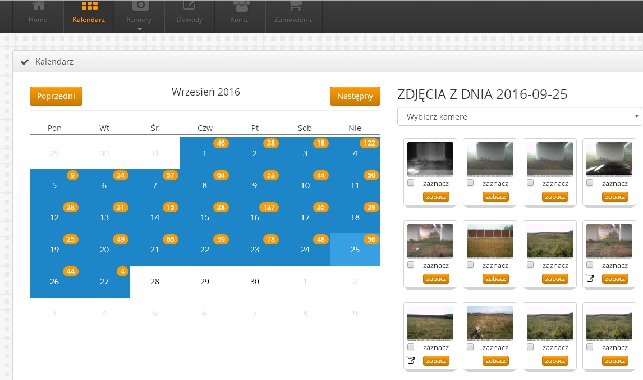Click the Wrzesień 2016 month title
The image size is (643, 380).
205,92
